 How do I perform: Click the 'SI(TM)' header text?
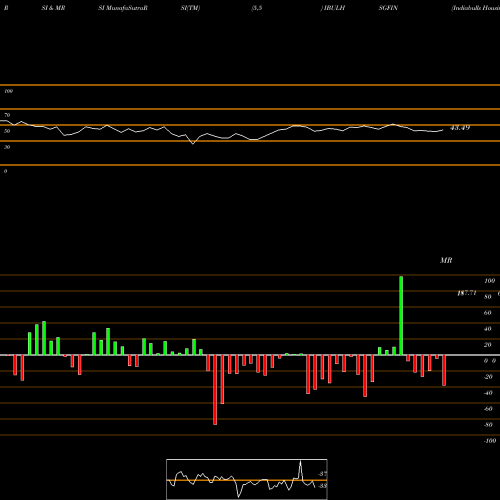pyautogui.click(x=190, y=8)
